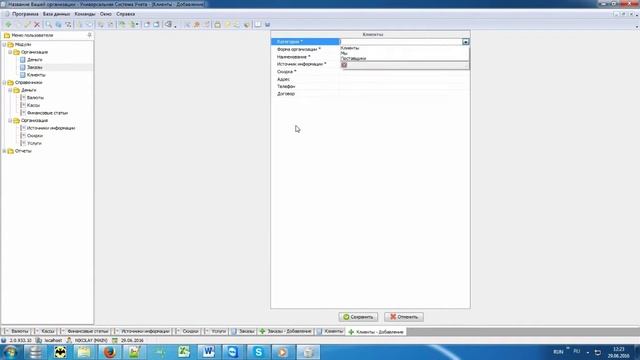Switch to the Финансовые статьи bottom tab
Screen dimensions: 640x360
pos(85,331)
